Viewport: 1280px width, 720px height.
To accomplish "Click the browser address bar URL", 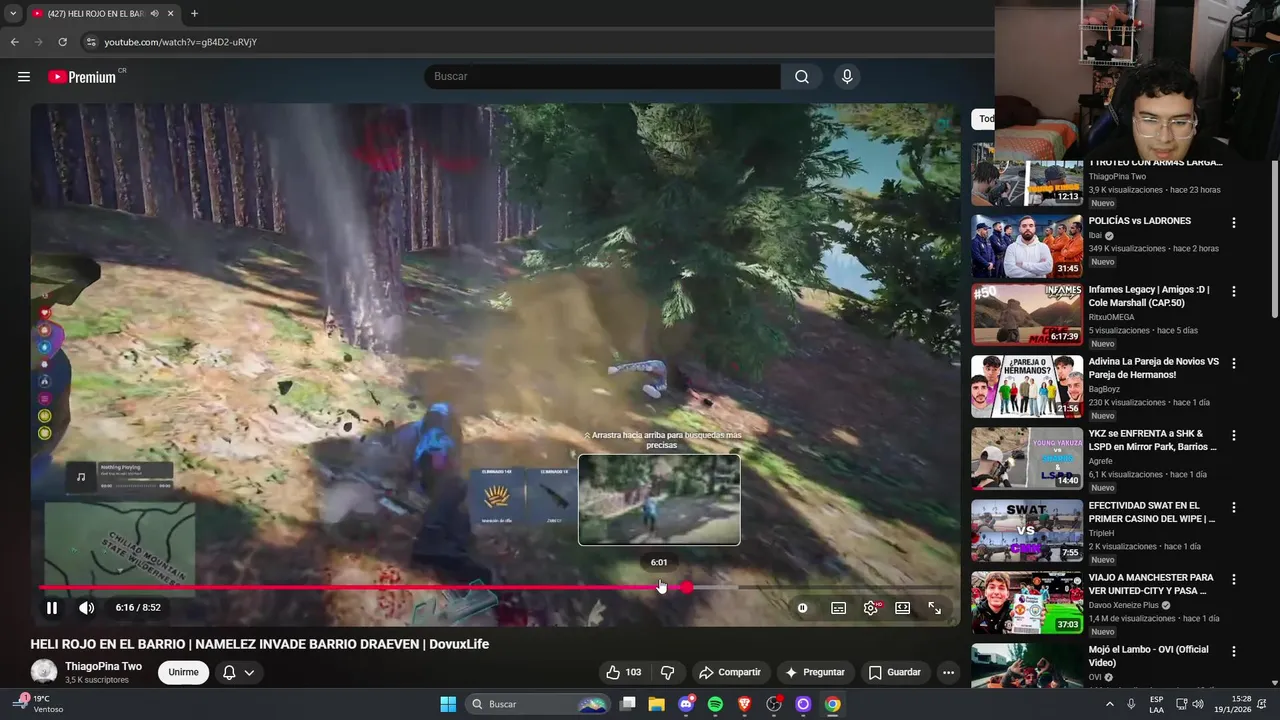I will (181, 42).
